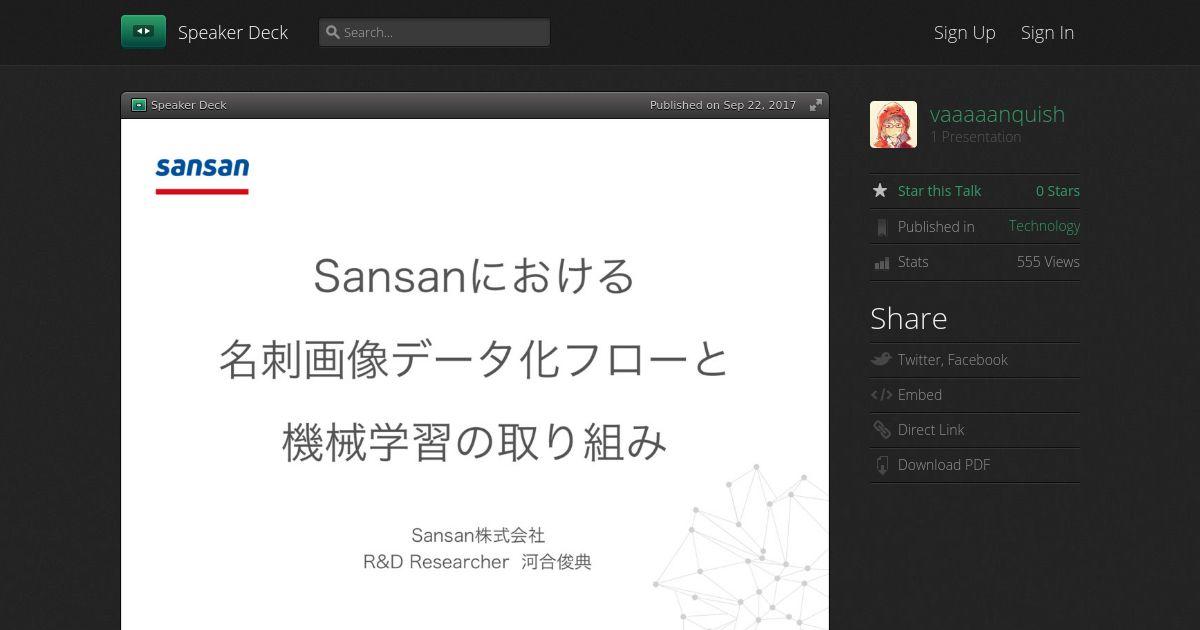Screen dimensions: 1200x630
Task: Open the Speaker Deck home text link
Action: [233, 32]
